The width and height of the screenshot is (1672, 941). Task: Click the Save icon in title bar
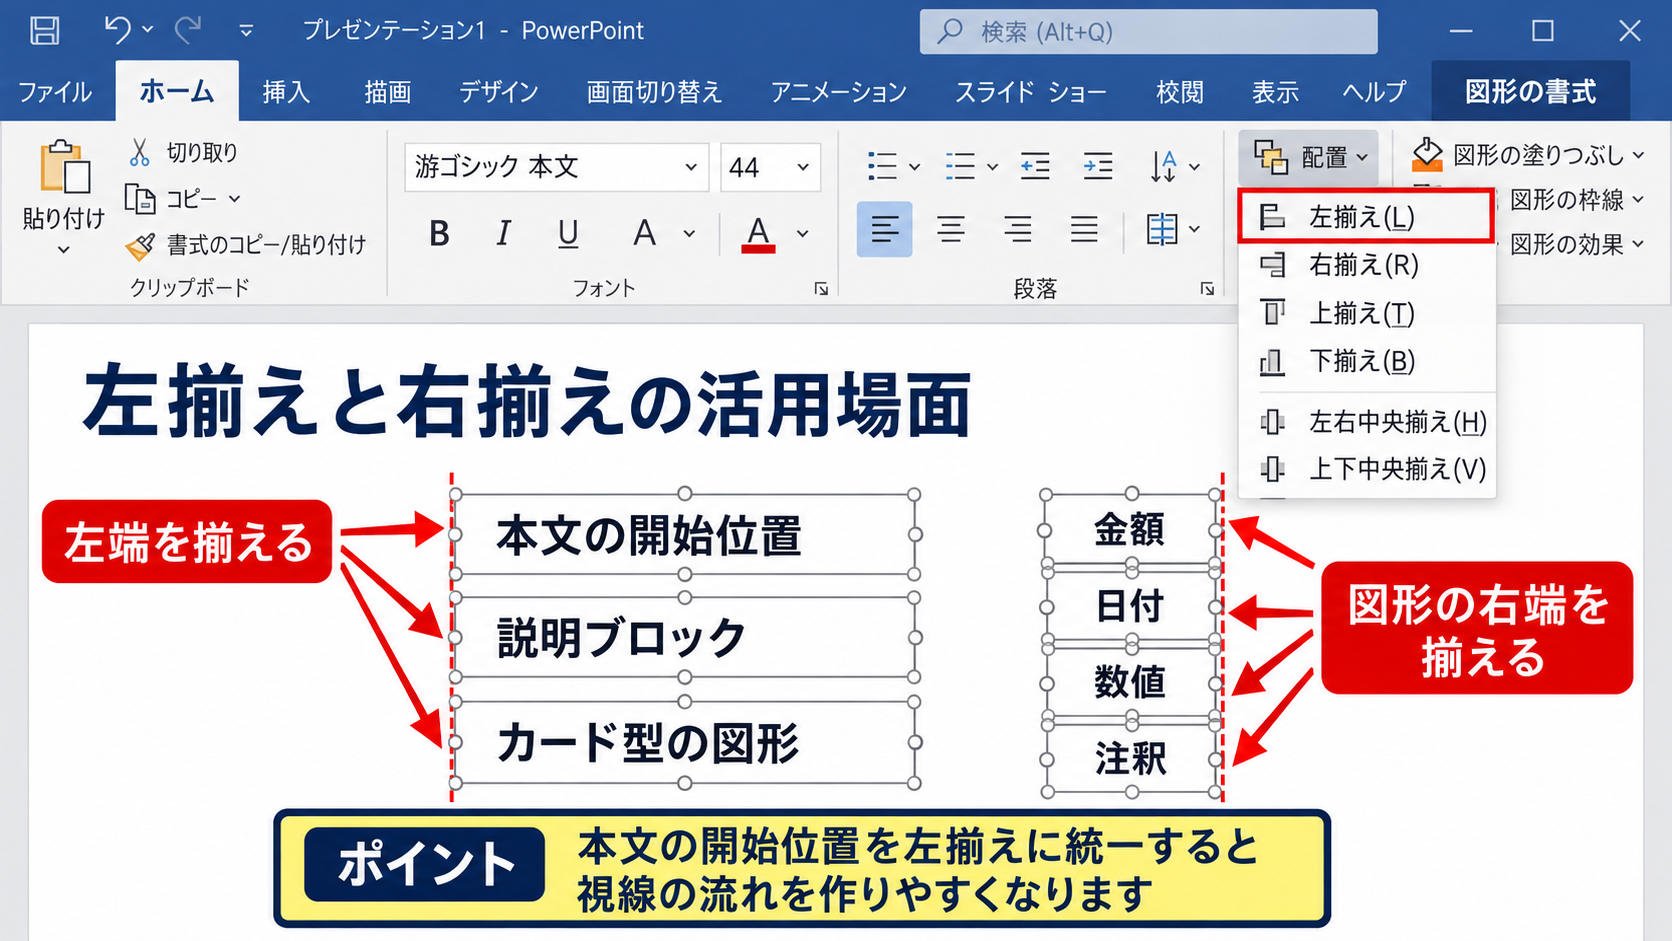coord(45,30)
